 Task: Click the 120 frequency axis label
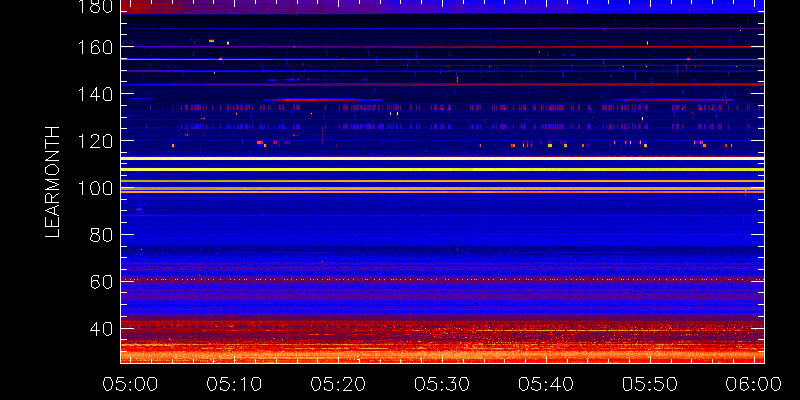click(95, 141)
